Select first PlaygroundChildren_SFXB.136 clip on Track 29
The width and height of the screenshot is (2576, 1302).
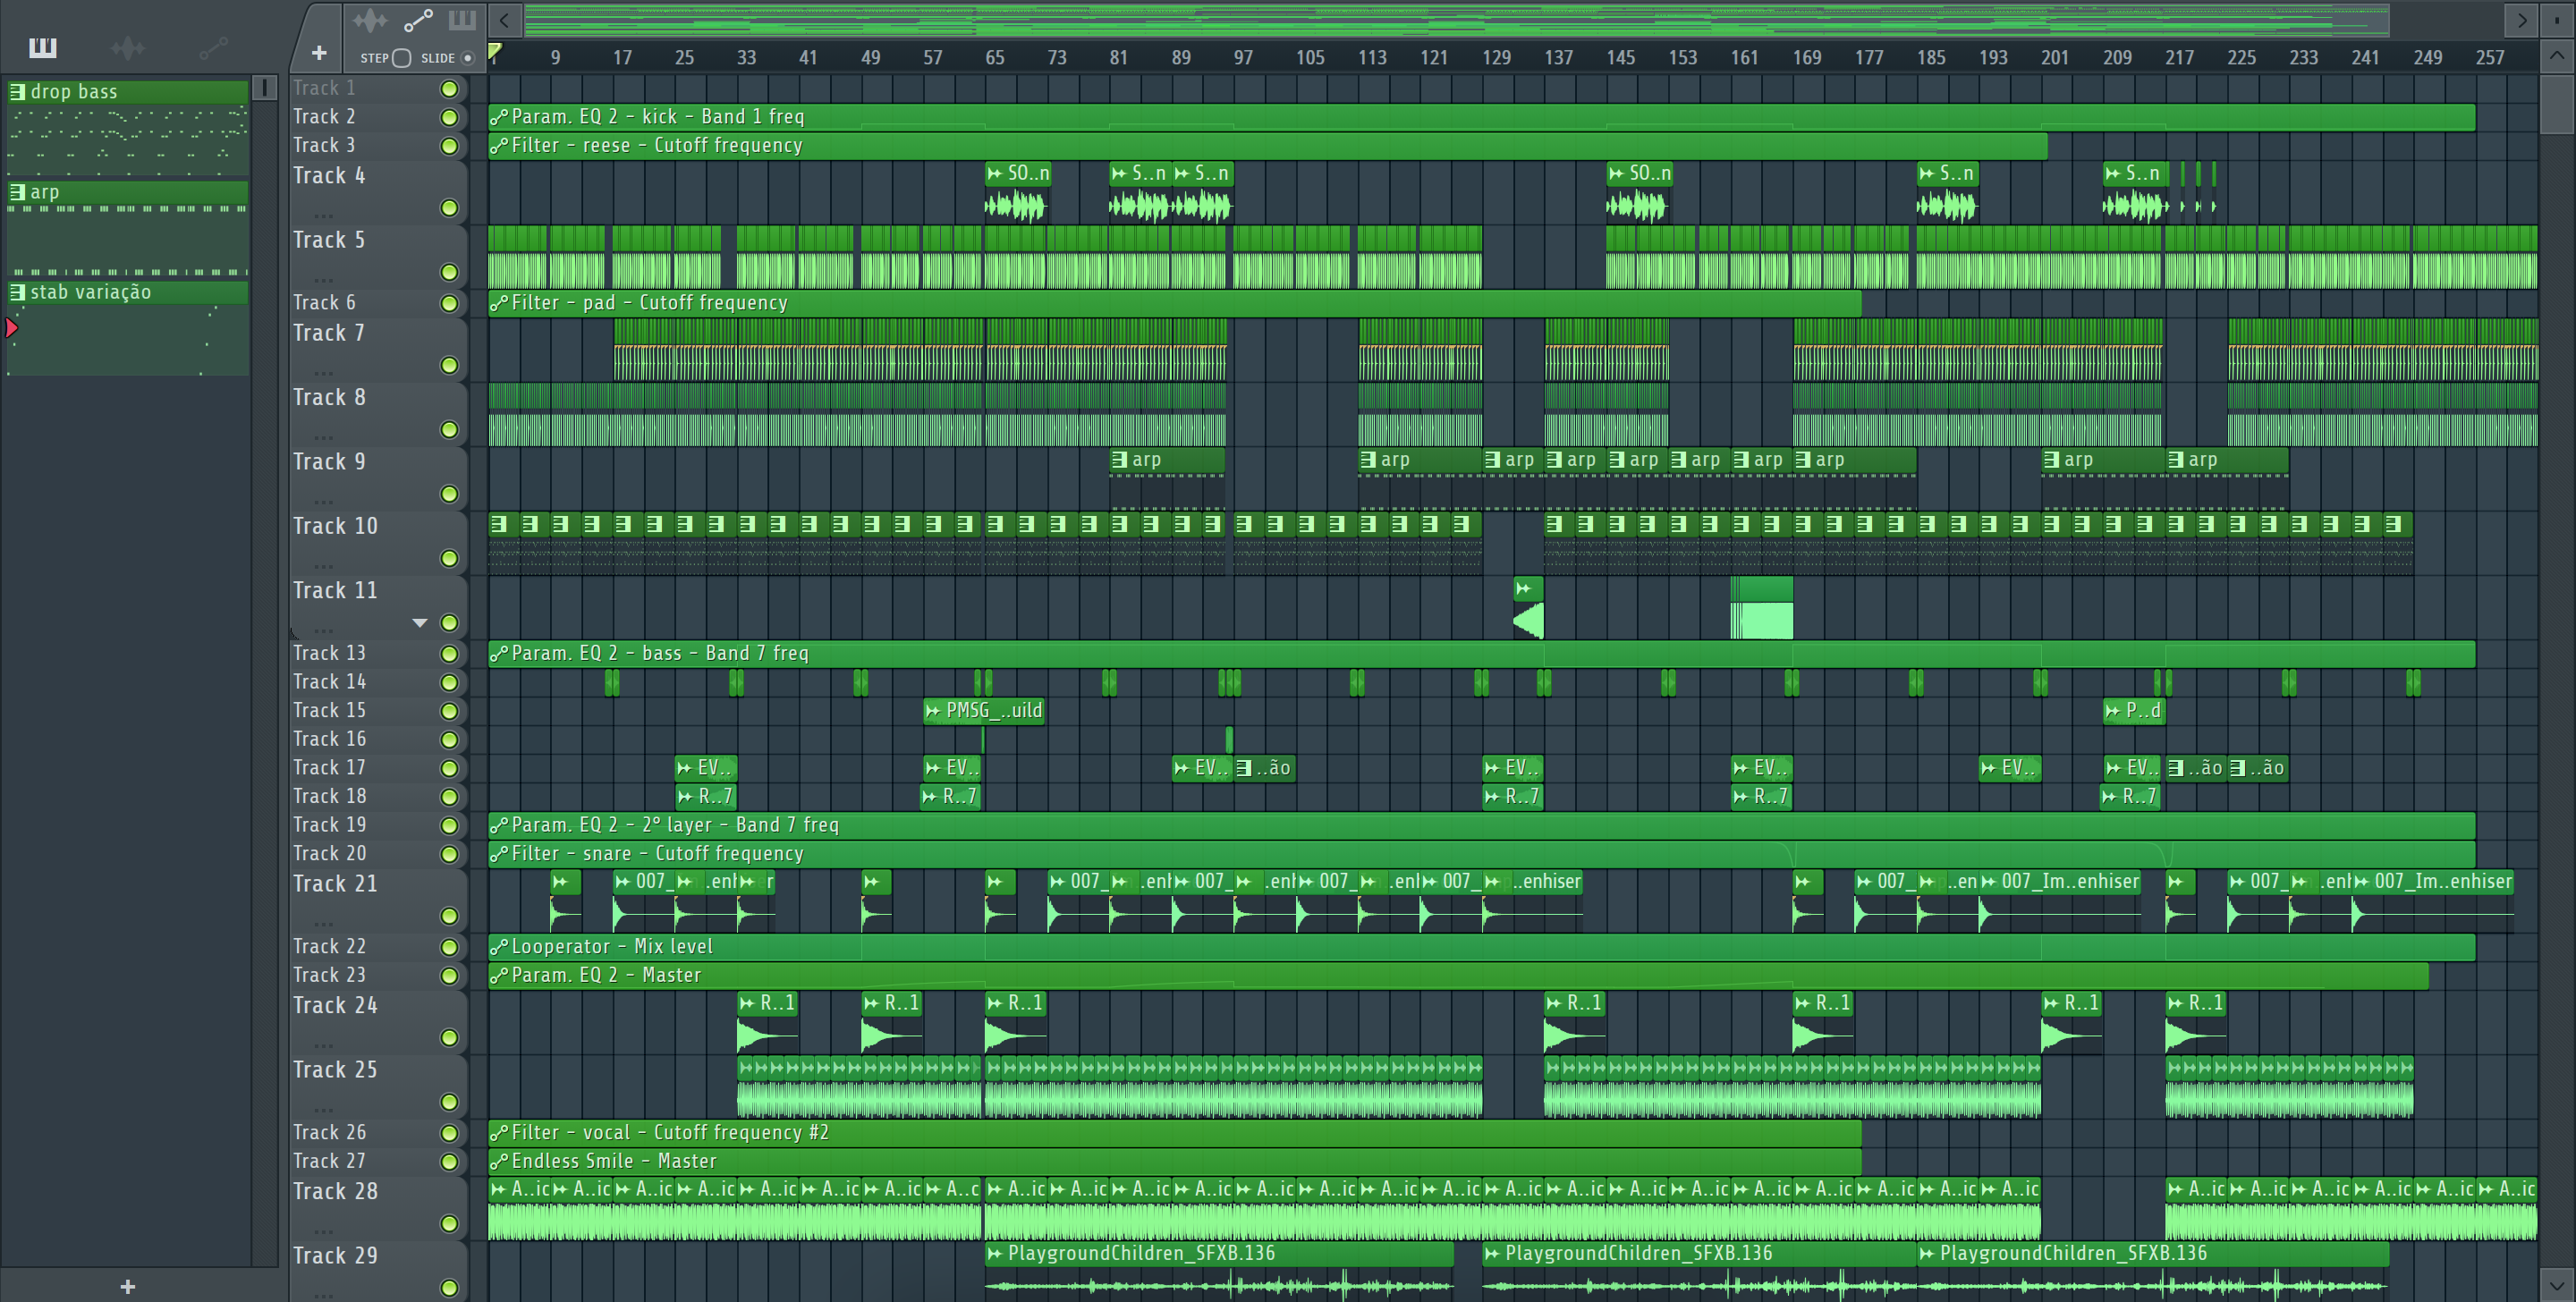[1219, 1270]
